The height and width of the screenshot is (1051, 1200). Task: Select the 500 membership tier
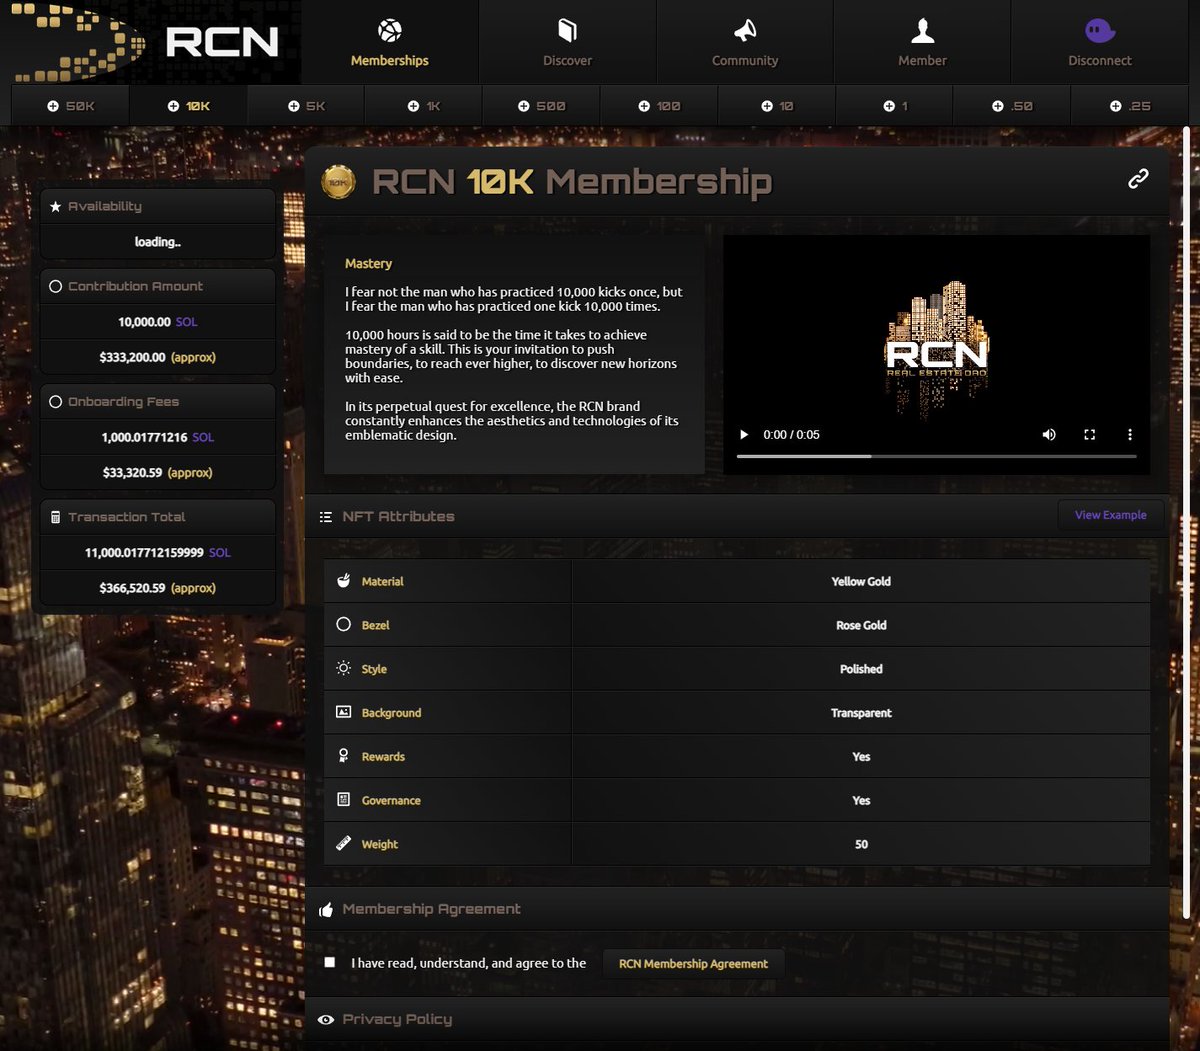click(x=541, y=106)
